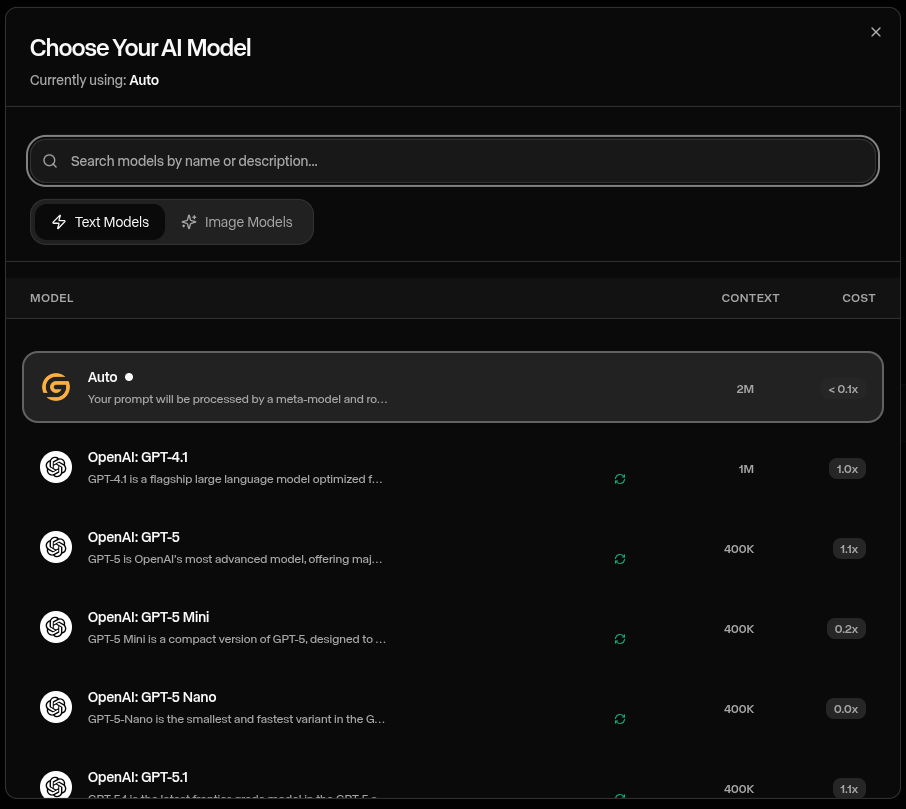Click the lightning bolt icon on Text Models
The height and width of the screenshot is (809, 906).
coord(59,221)
